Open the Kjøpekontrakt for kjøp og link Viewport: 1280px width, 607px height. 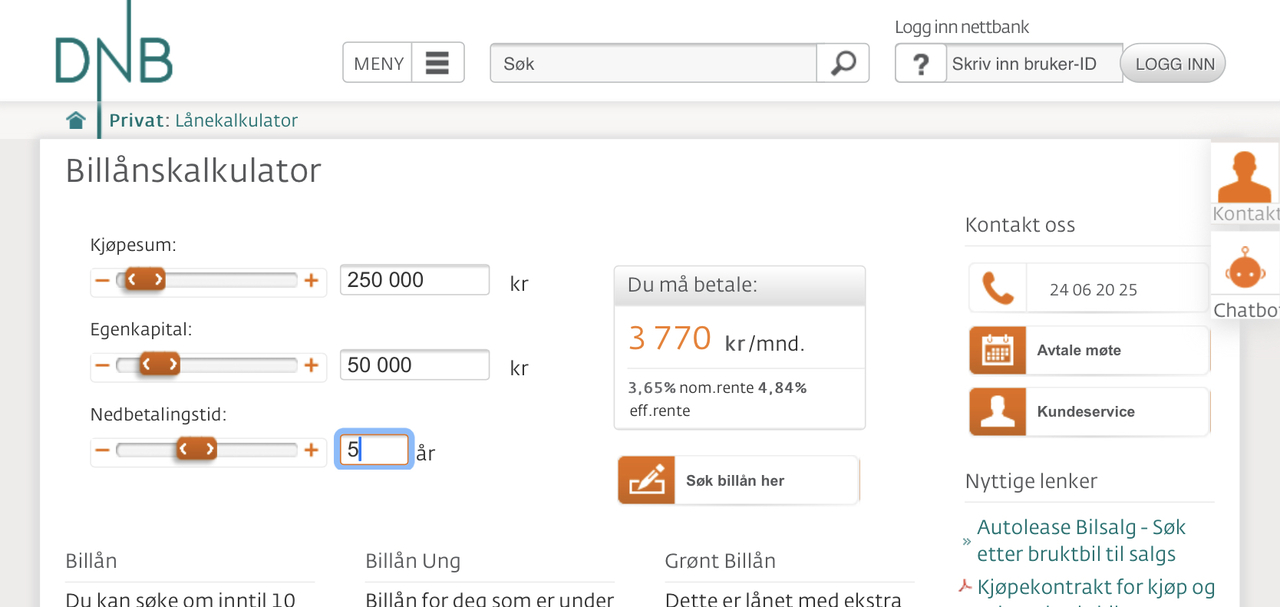(x=1096, y=587)
